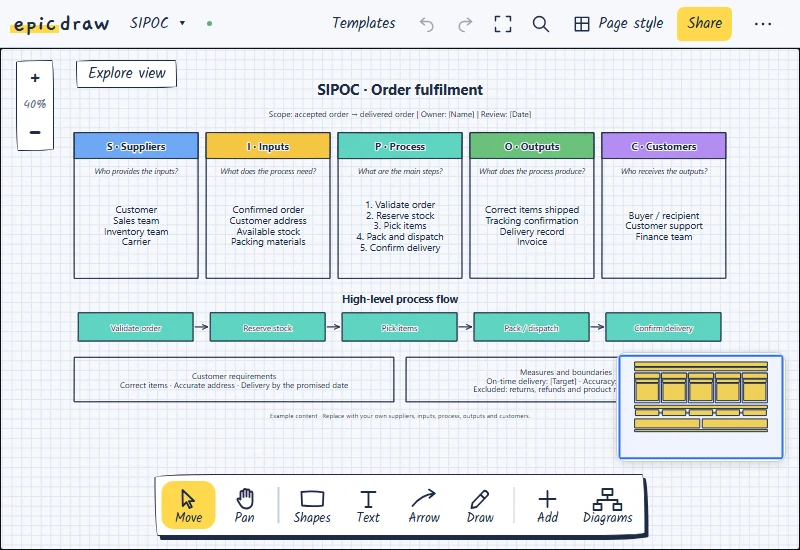The width and height of the screenshot is (800, 550).
Task: Select the Customer requirements box
Action: [234, 380]
